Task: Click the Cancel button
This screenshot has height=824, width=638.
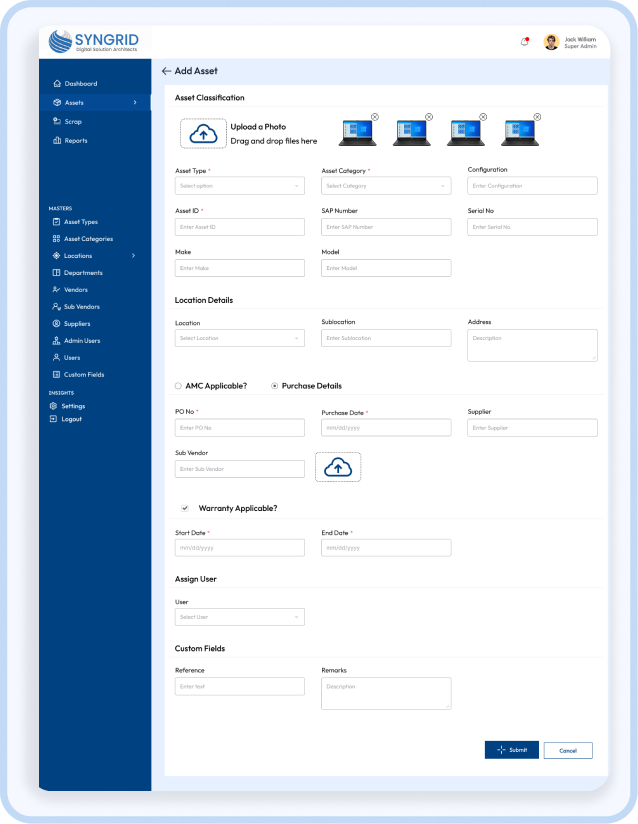Action: (x=568, y=750)
